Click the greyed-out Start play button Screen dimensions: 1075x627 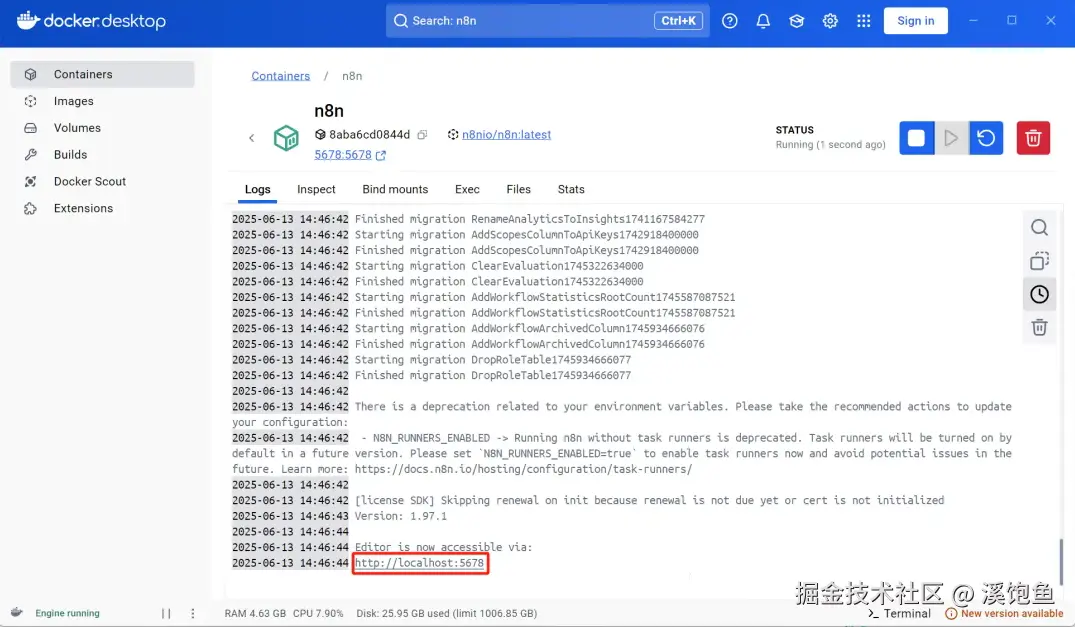tap(951, 138)
